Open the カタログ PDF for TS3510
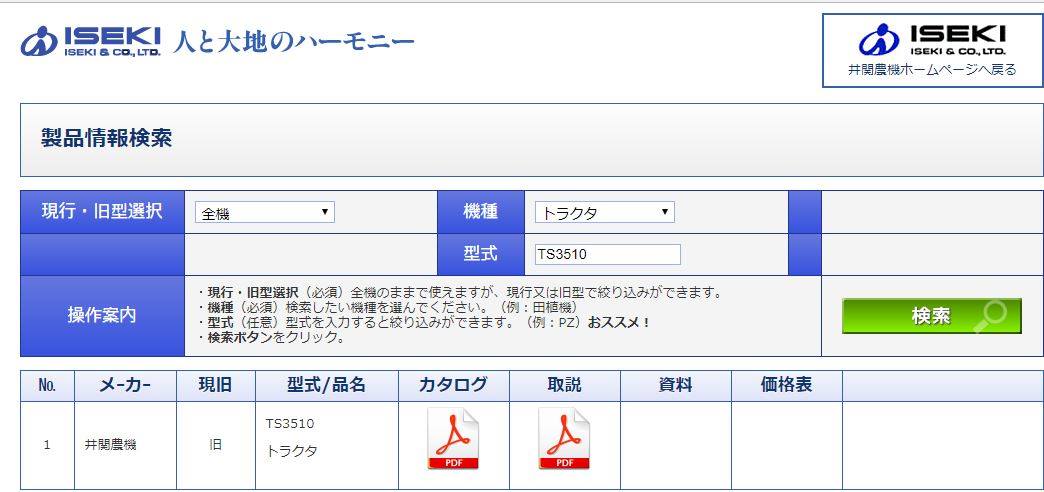This screenshot has height=492, width=1044. 453,439
